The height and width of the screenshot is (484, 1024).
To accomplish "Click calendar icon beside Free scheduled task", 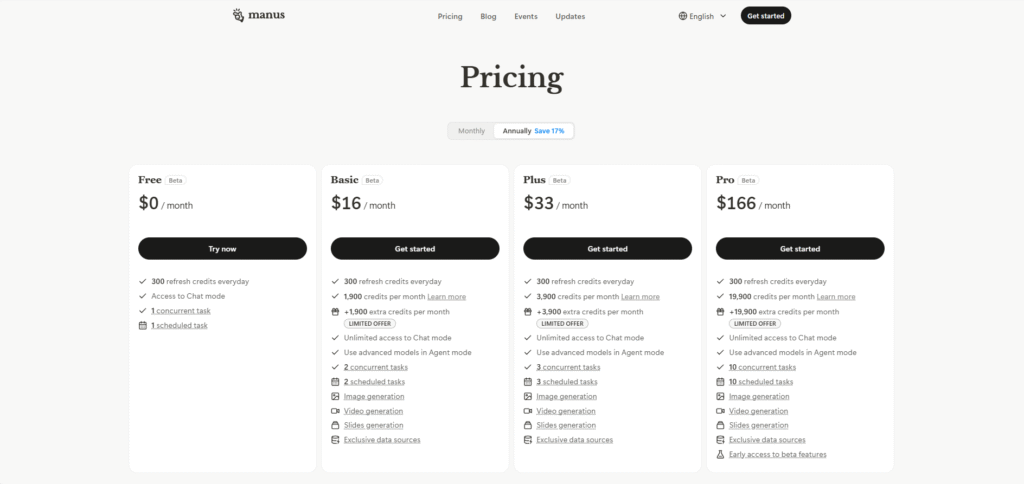I will (142, 325).
